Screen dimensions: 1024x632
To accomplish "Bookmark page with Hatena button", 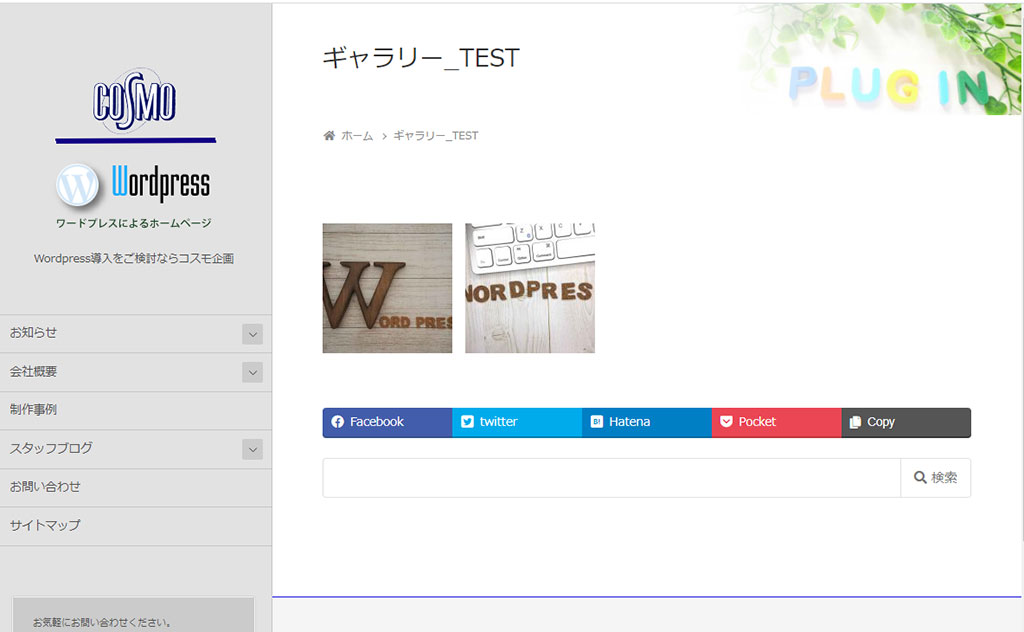I will tap(646, 422).
